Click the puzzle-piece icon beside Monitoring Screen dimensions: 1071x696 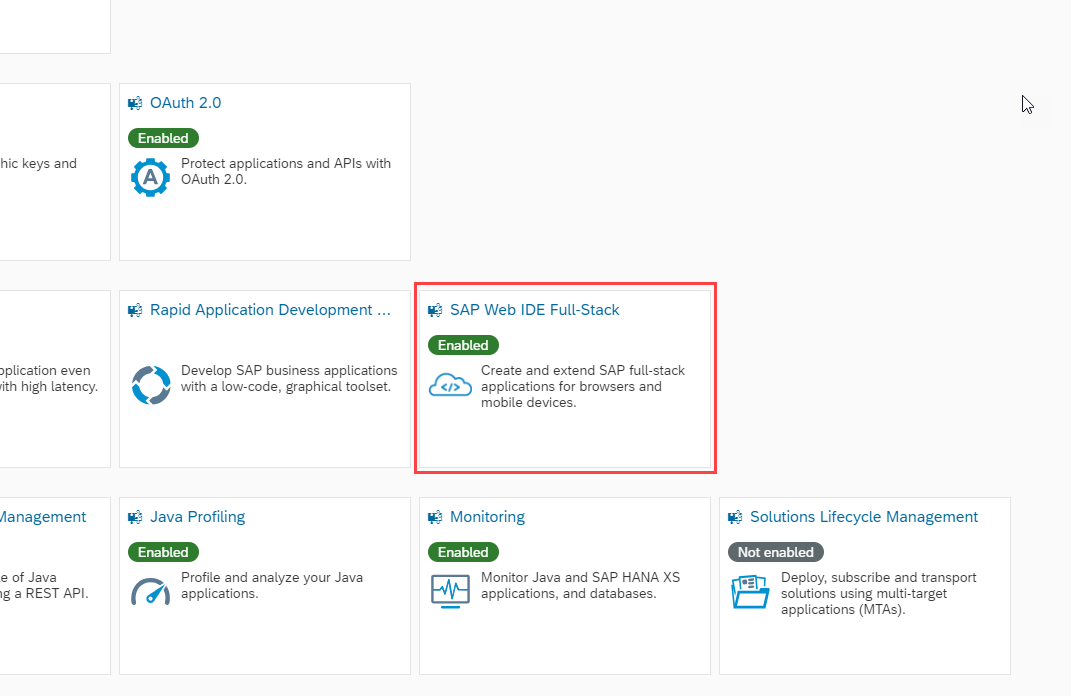pyautogui.click(x=435, y=517)
